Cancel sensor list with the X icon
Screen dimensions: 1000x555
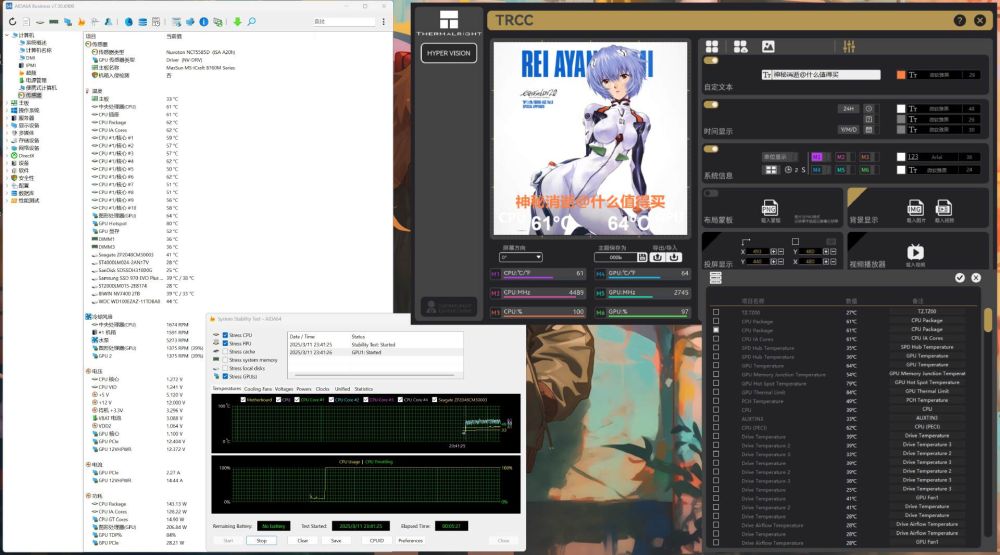pos(976,278)
